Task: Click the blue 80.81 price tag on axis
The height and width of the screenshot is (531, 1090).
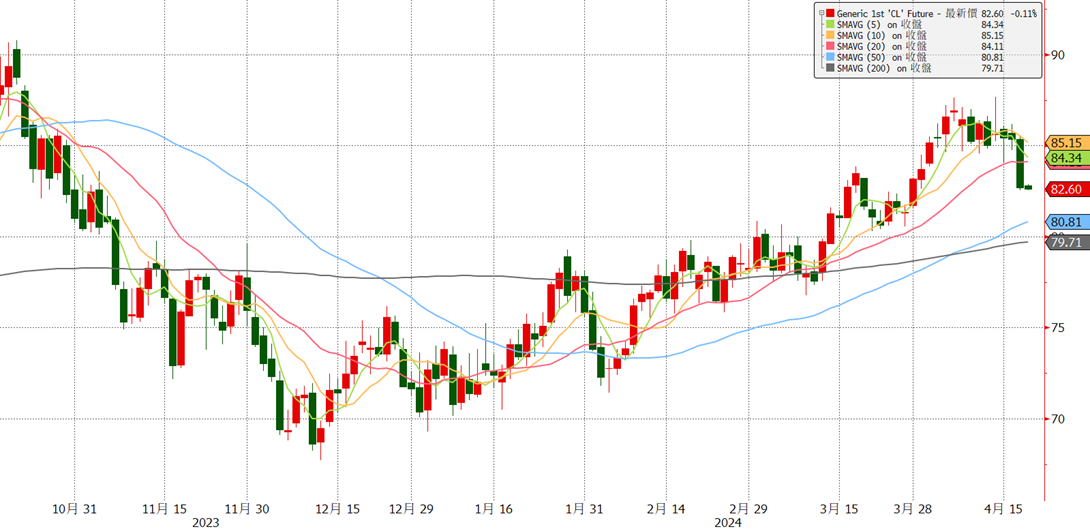Action: point(1067,222)
